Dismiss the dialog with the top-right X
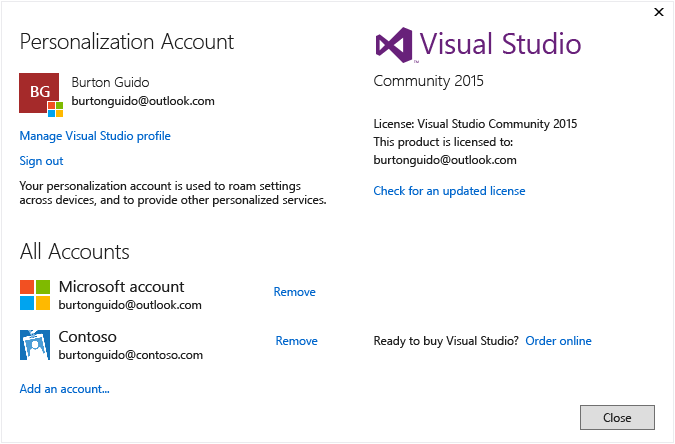 coord(659,12)
